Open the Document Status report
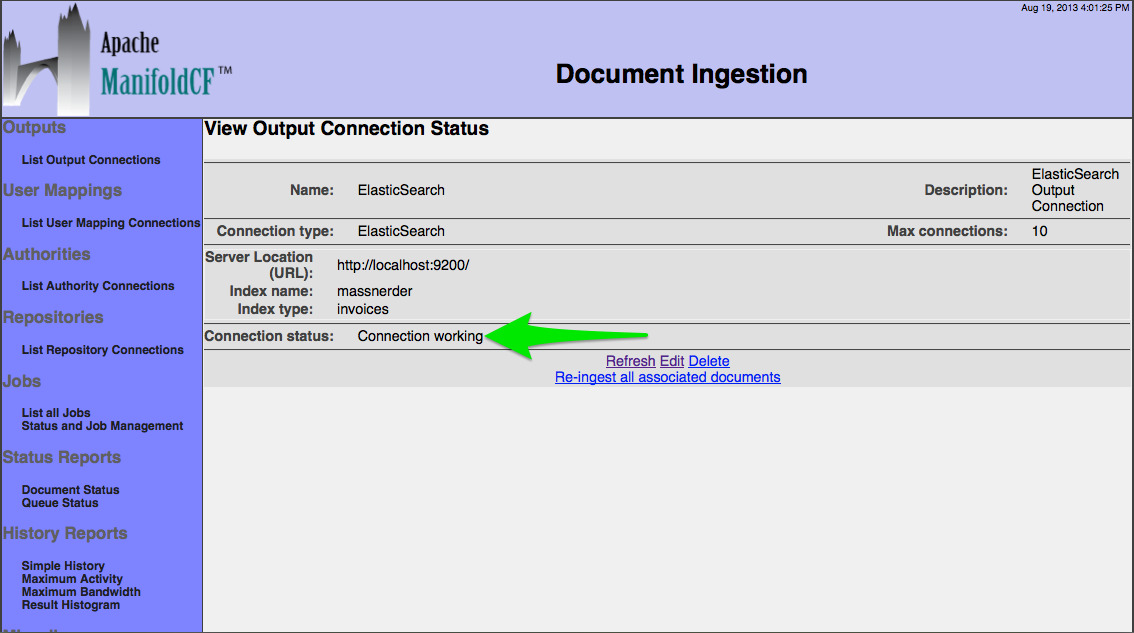Image resolution: width=1134 pixels, height=633 pixels. click(x=70, y=490)
